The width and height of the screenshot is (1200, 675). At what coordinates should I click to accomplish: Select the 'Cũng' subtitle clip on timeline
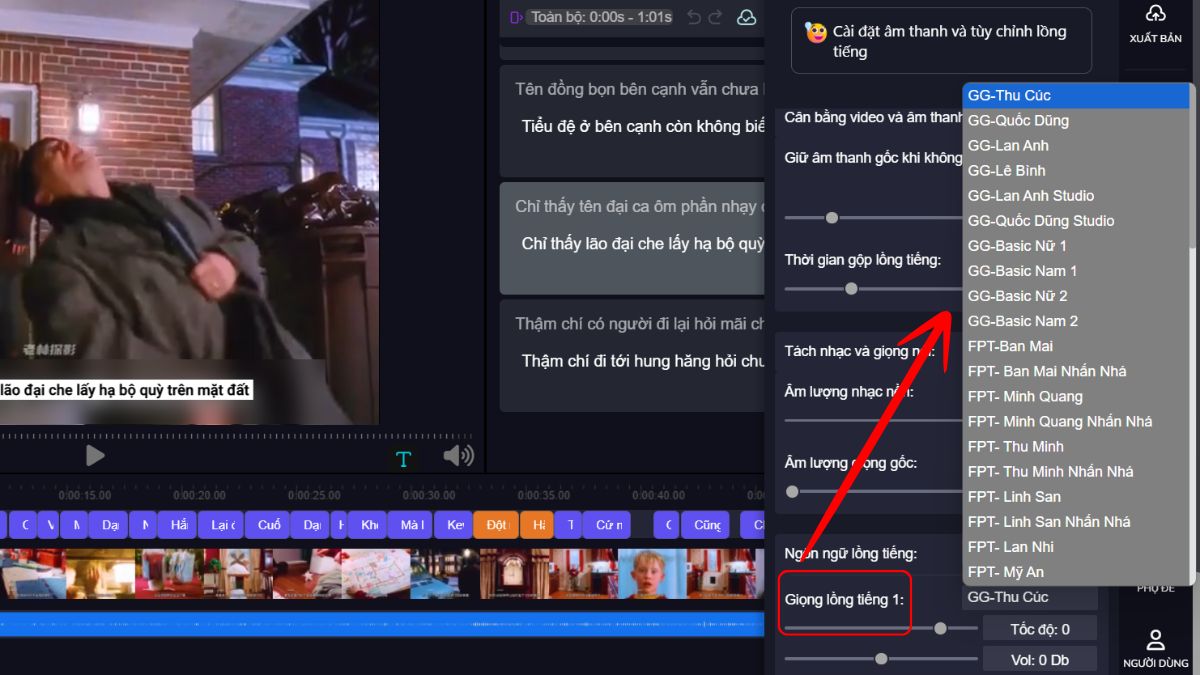706,525
